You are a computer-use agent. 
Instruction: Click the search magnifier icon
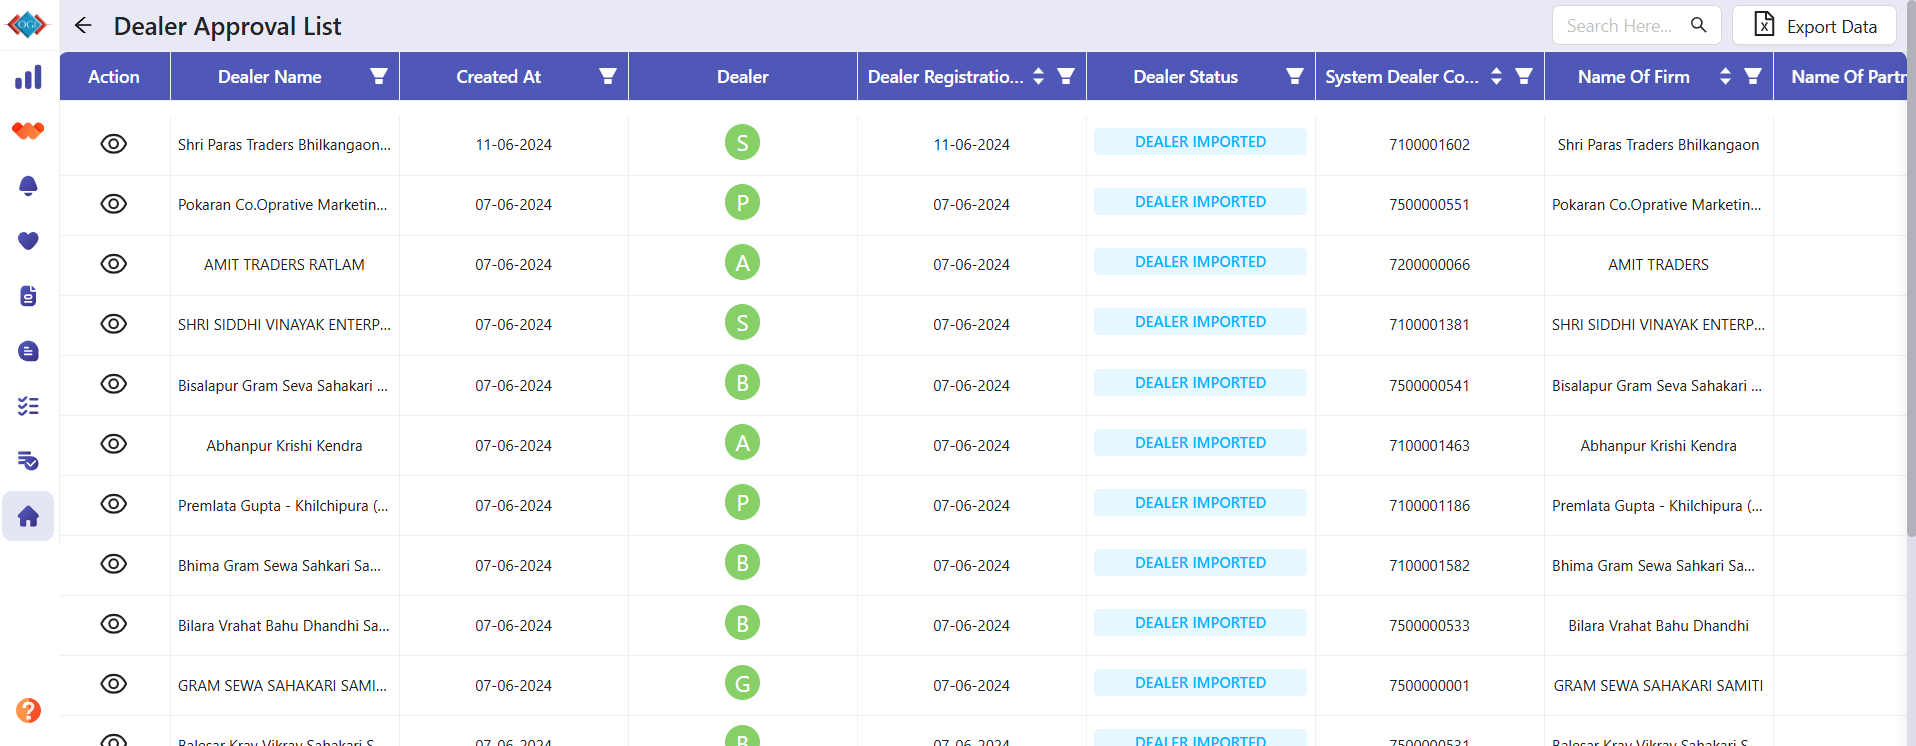click(x=1698, y=25)
